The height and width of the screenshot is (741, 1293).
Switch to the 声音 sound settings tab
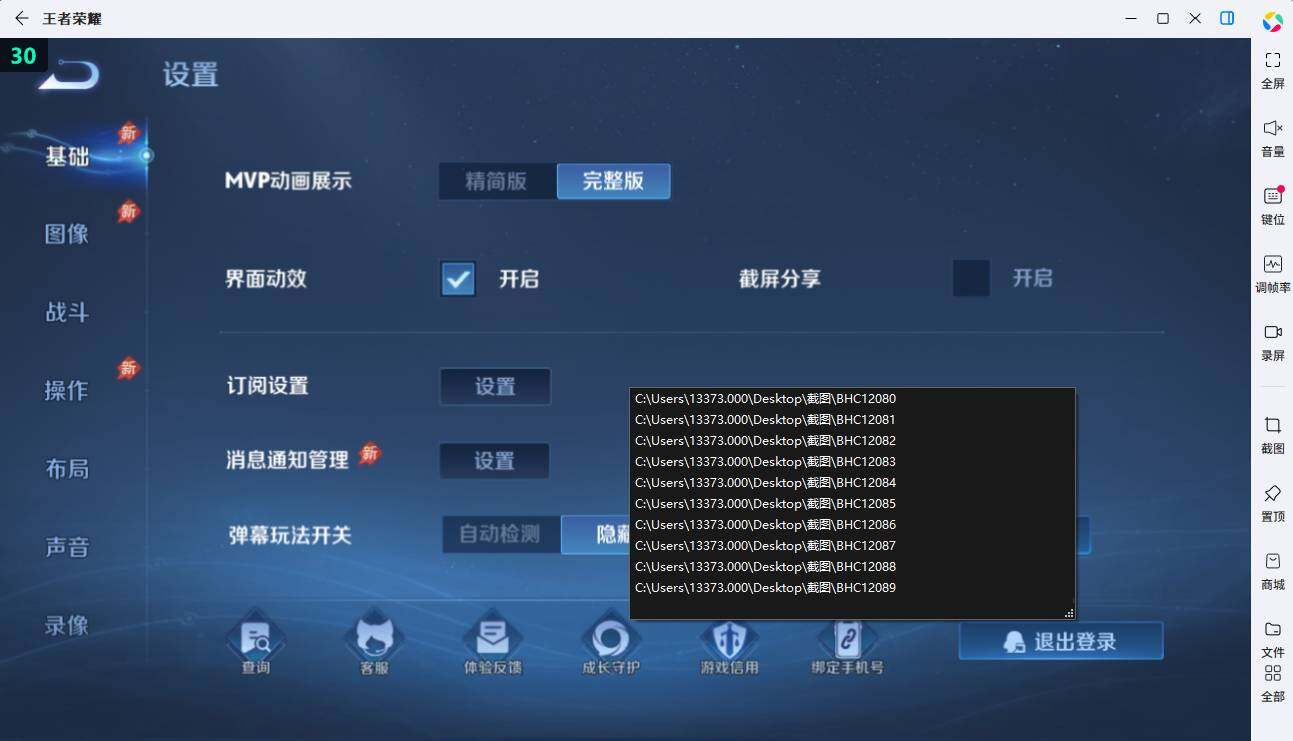66,546
